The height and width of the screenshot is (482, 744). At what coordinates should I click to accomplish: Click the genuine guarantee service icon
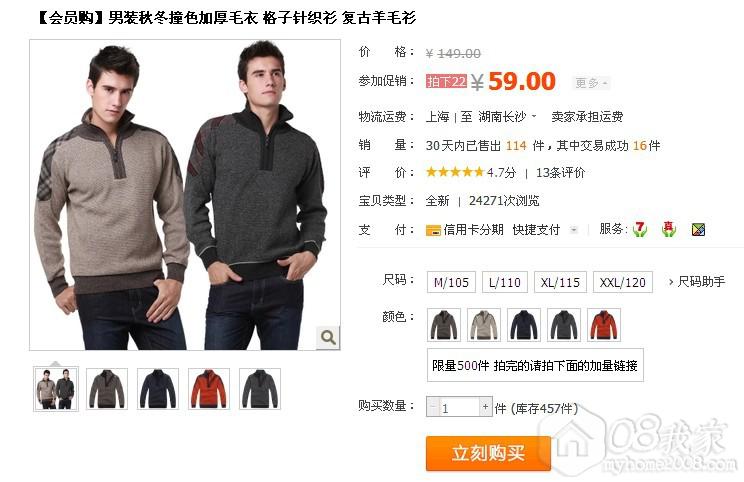point(669,229)
